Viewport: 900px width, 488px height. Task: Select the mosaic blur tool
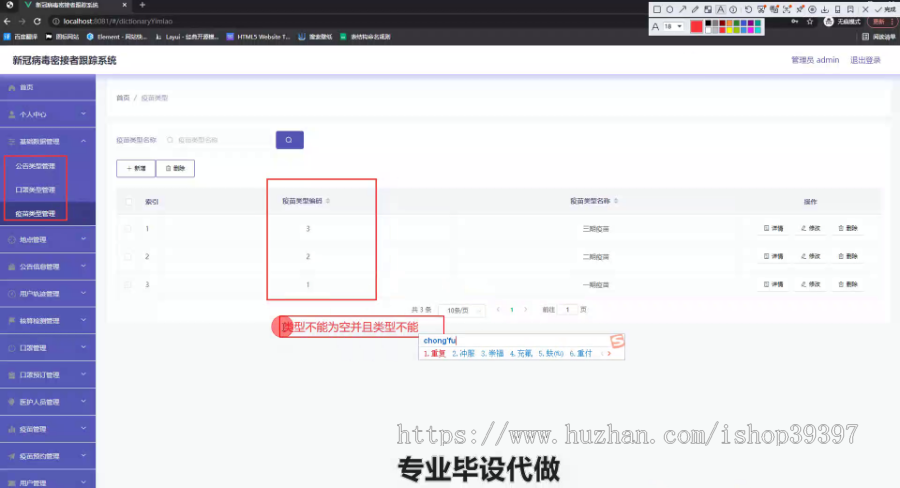tap(708, 10)
